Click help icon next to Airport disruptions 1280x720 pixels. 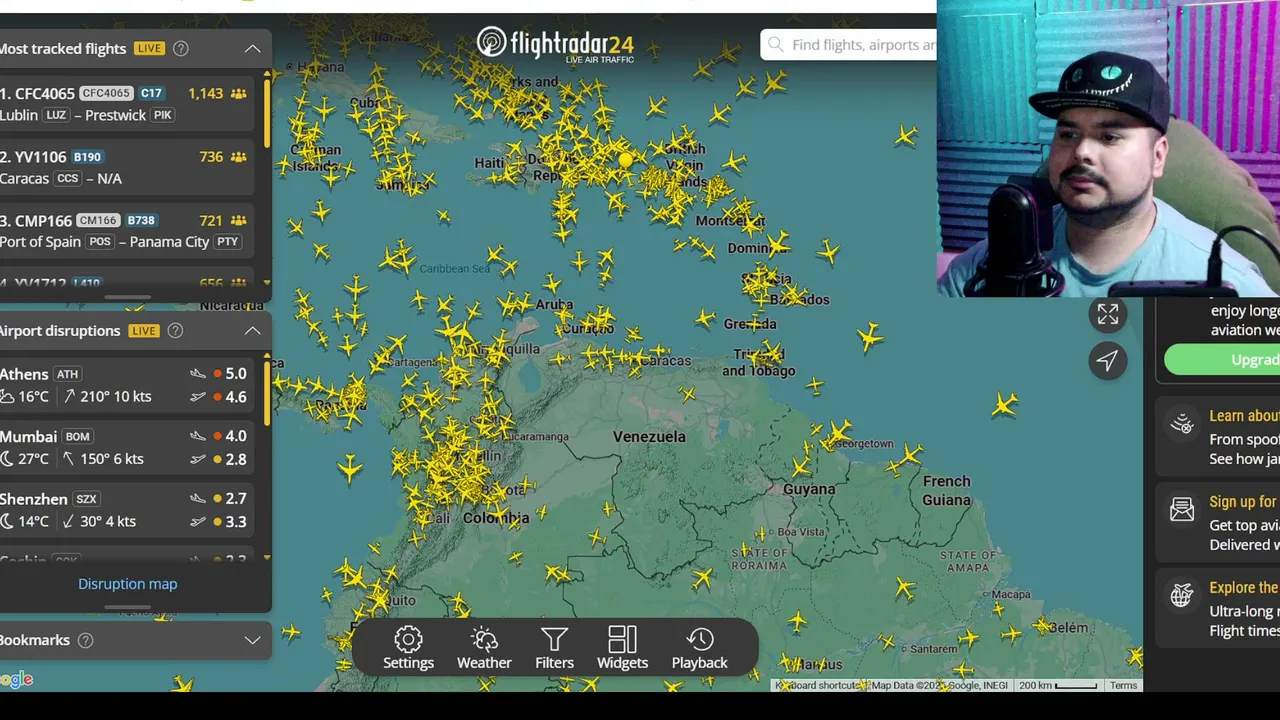point(175,330)
